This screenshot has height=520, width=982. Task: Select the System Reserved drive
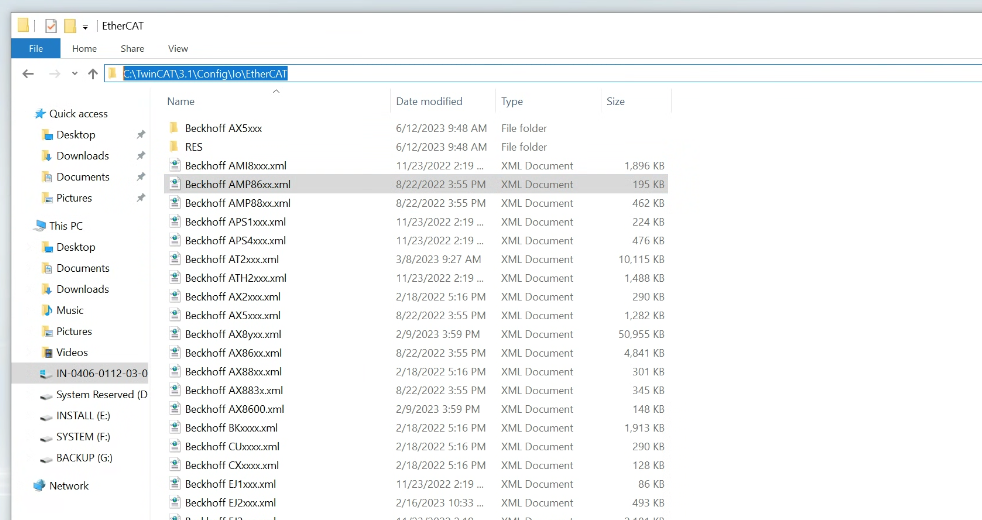[93, 394]
